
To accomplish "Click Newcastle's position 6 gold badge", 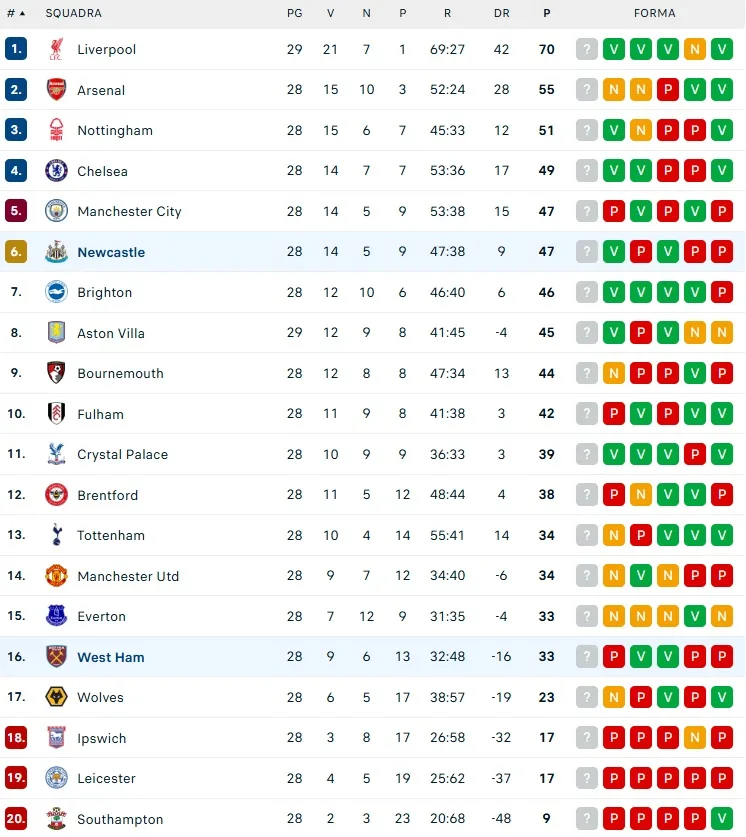I will (x=16, y=252).
